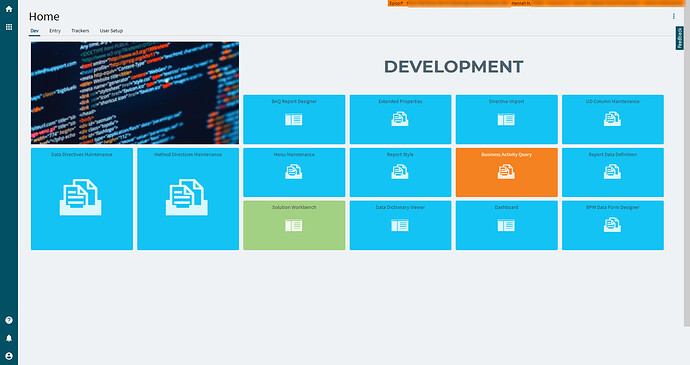690x365 pixels.
Task: Click the Menu Maintenance tile icon
Action: (294, 171)
